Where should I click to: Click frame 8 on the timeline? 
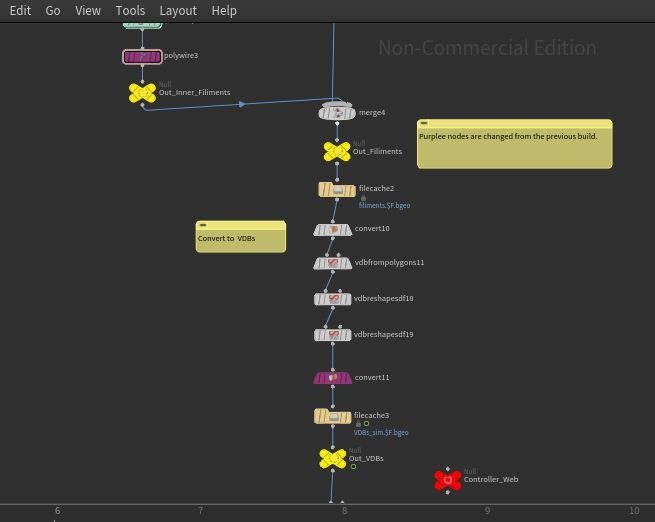click(344, 511)
